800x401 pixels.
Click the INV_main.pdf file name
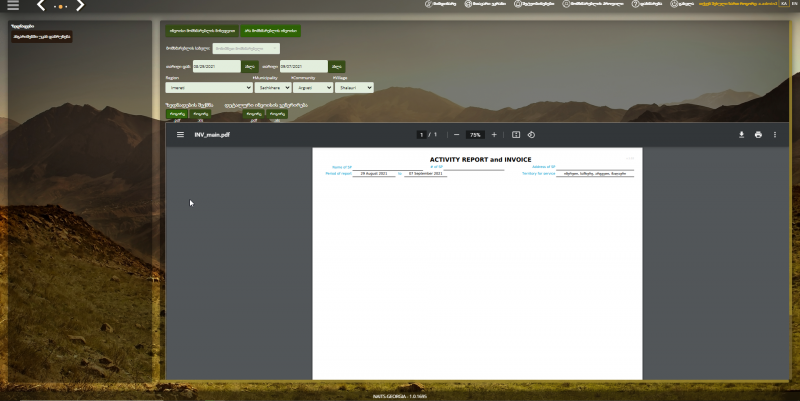point(212,135)
